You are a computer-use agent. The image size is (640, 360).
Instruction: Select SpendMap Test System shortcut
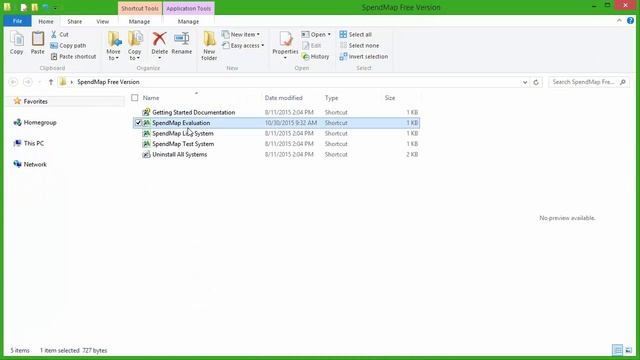183,144
